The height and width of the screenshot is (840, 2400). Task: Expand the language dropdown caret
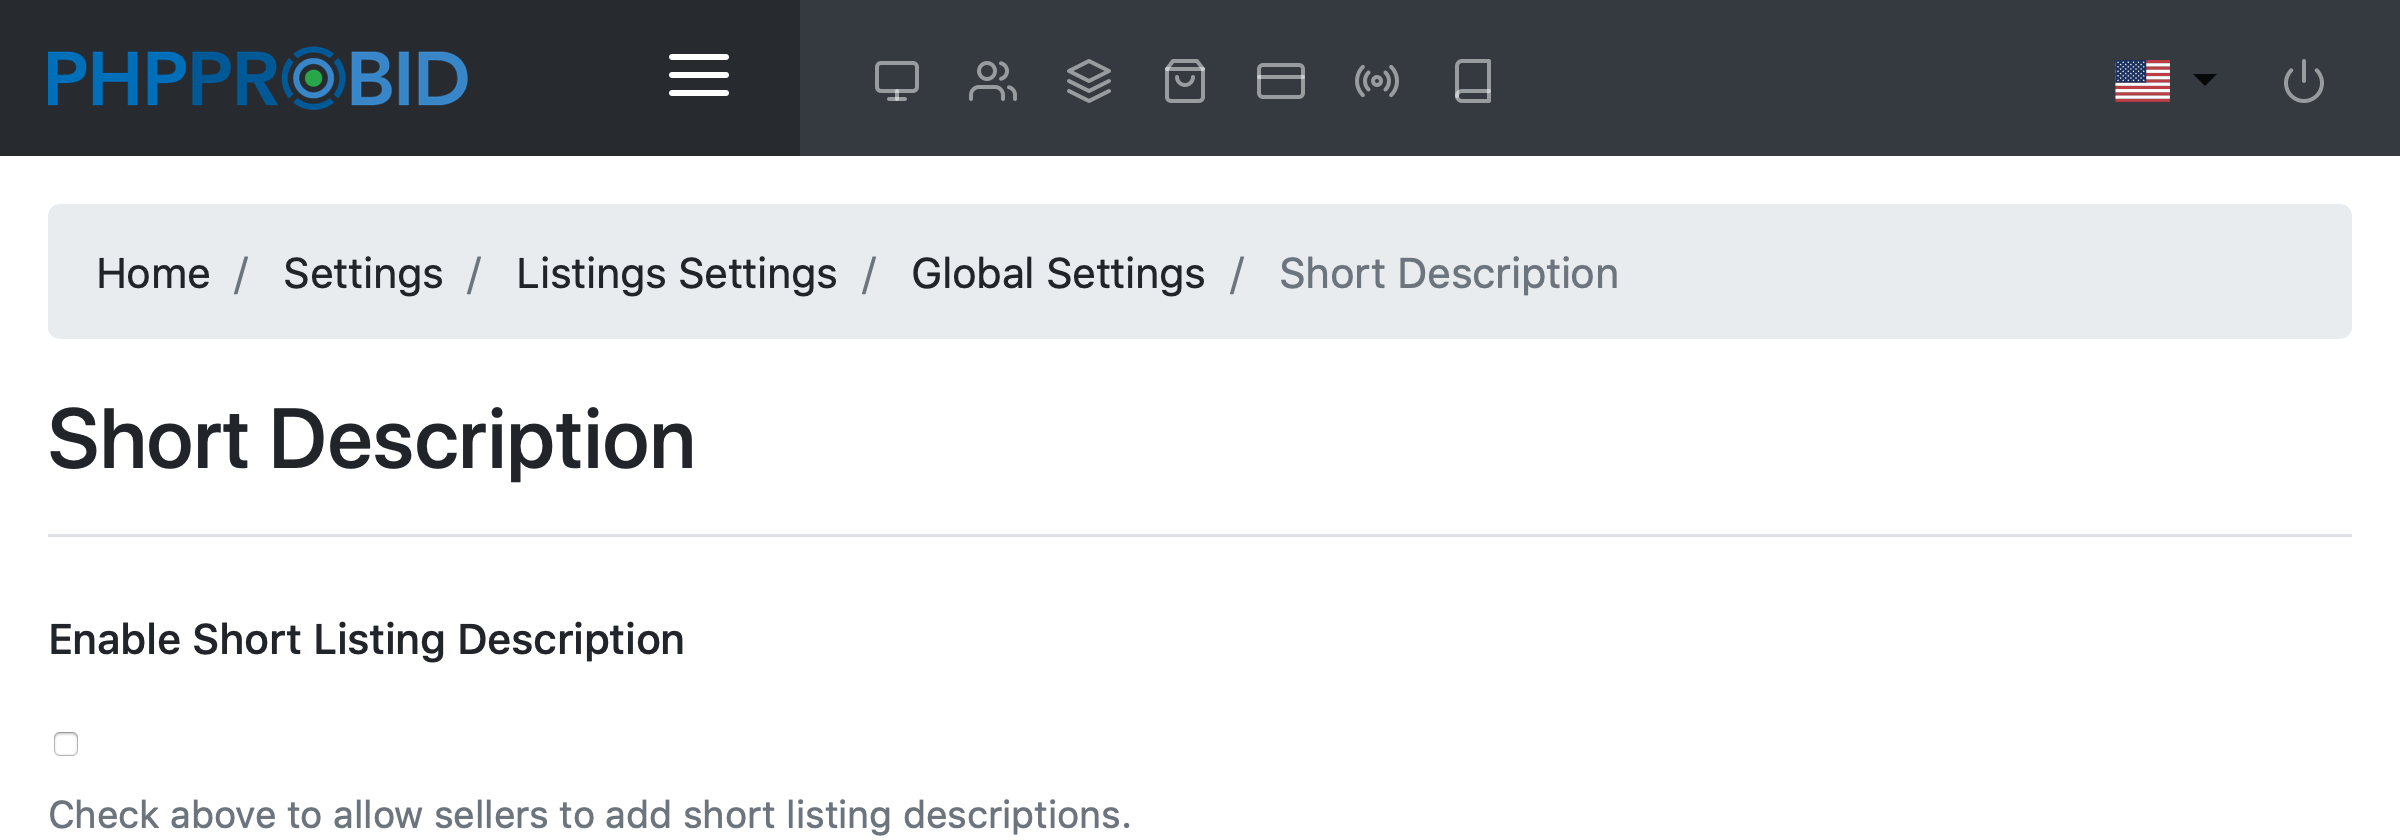tap(2204, 79)
